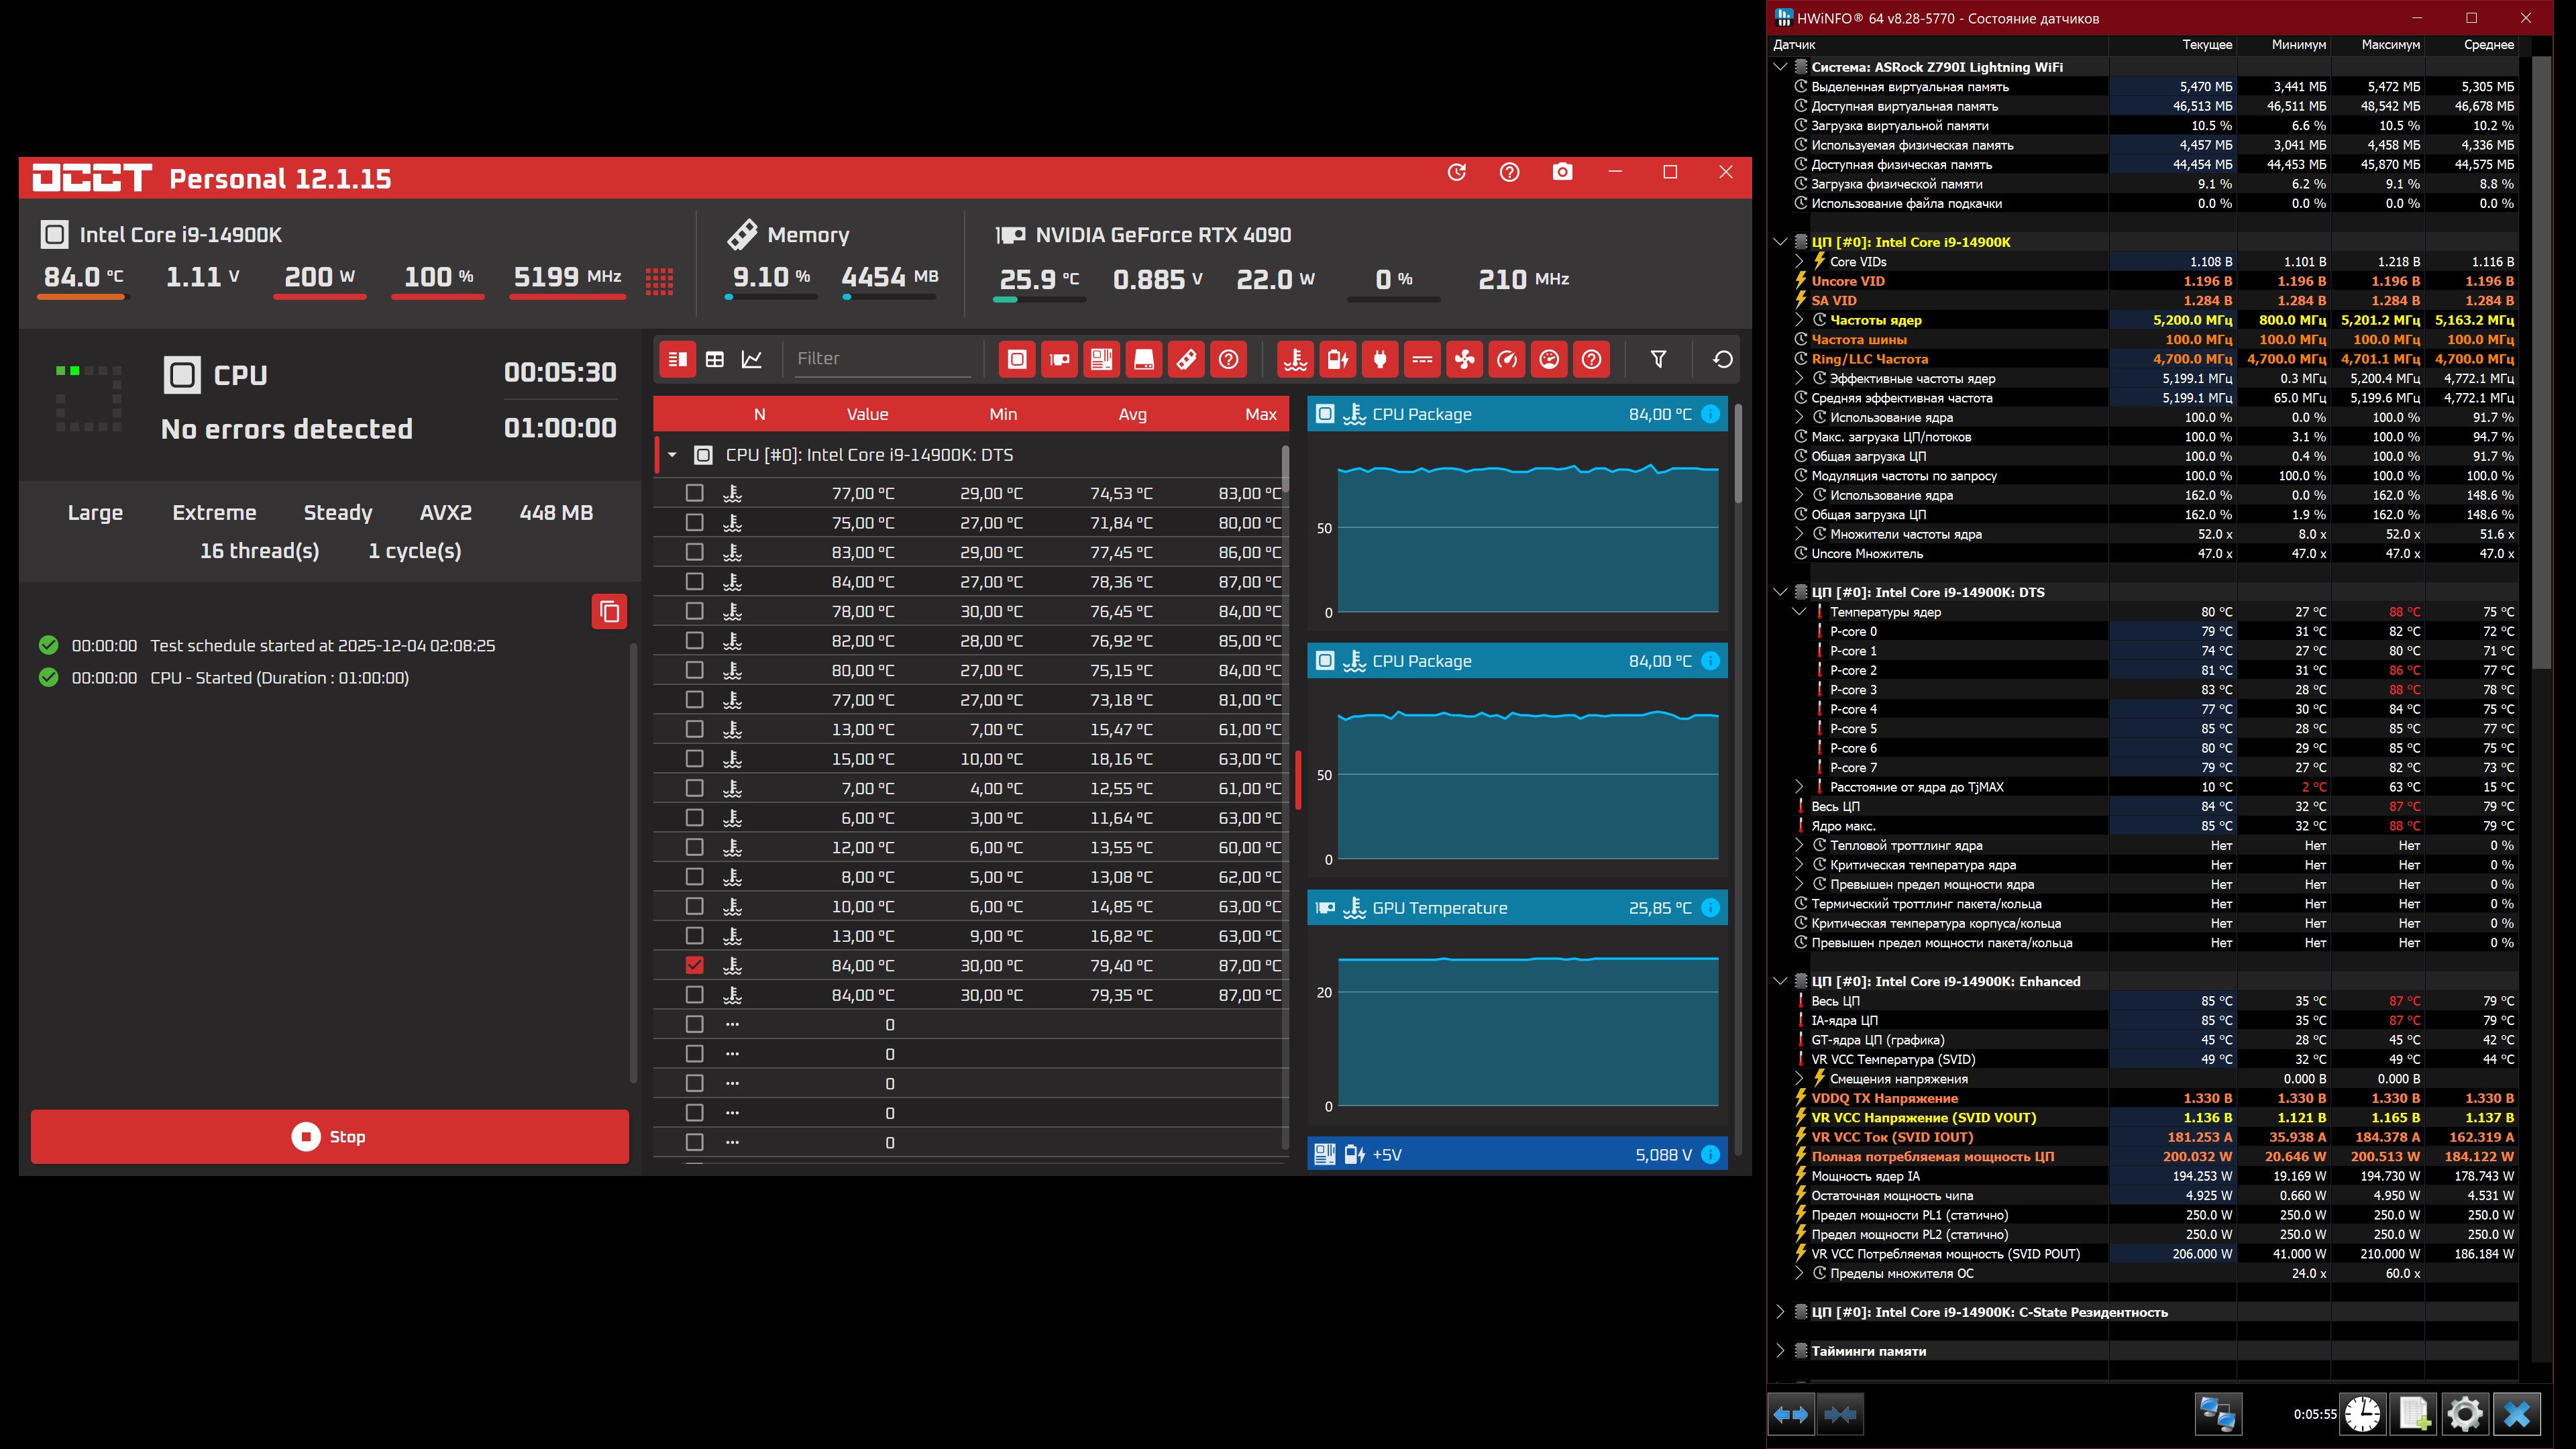Toggle the fan sensor filter icon

point(1464,359)
